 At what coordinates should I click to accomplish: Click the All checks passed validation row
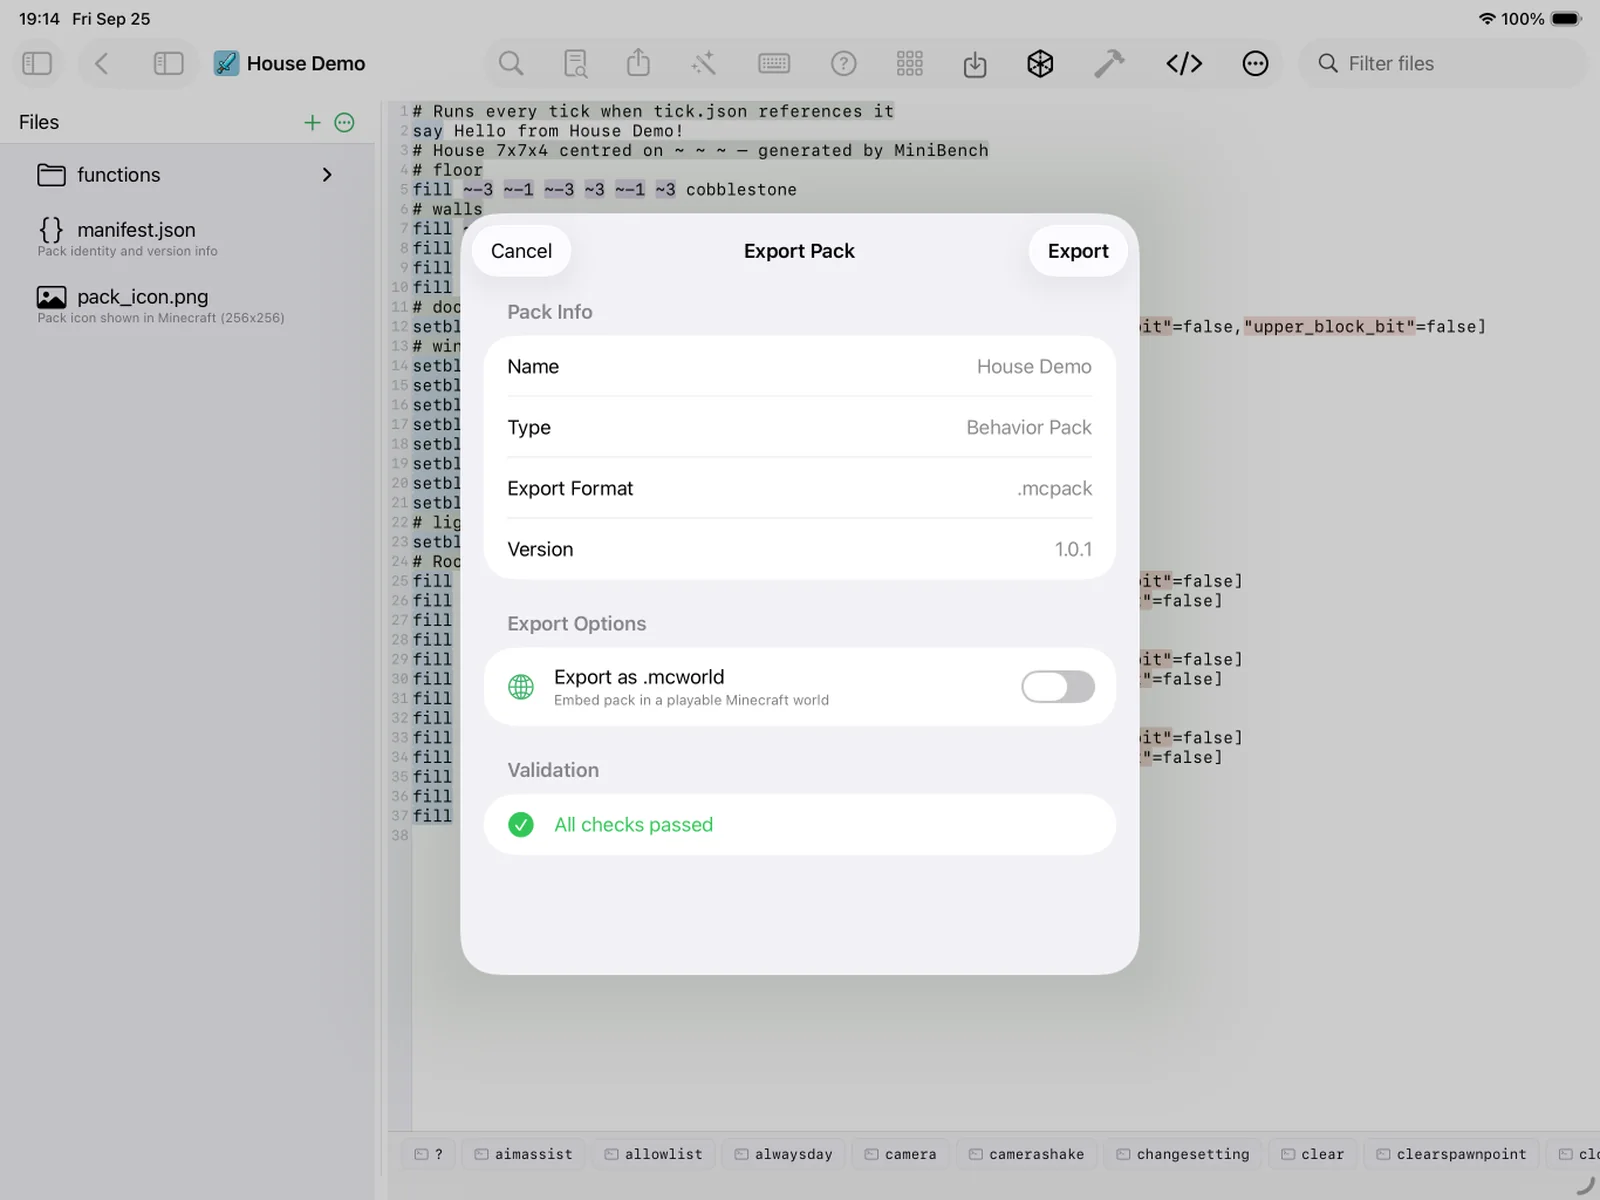[799, 825]
